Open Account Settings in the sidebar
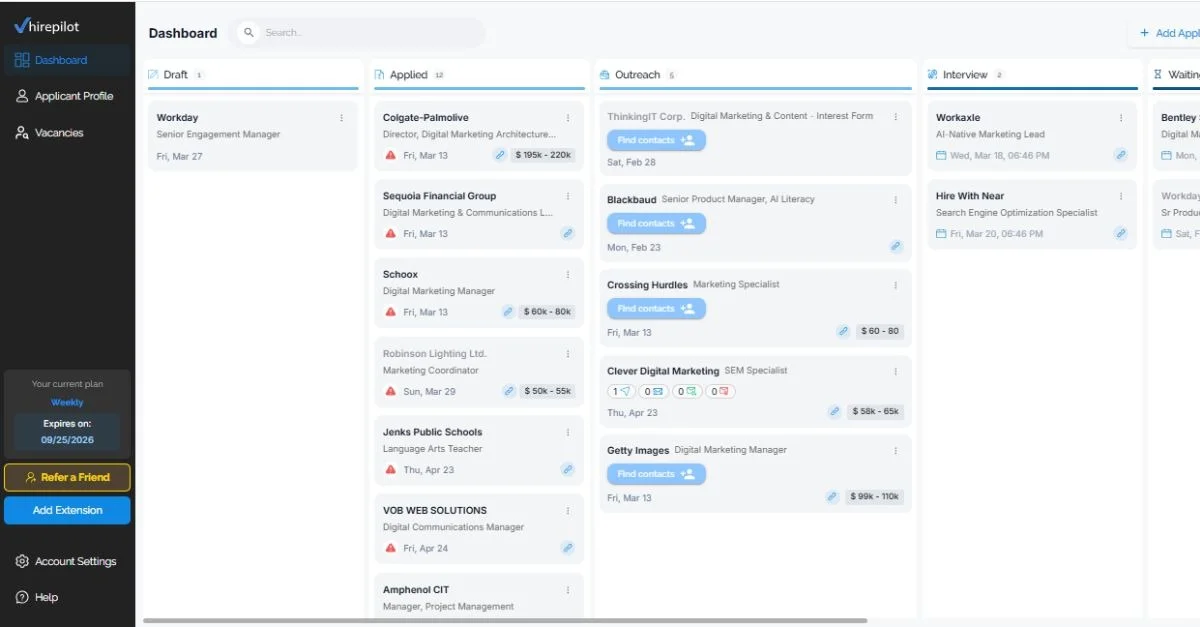This screenshot has height=627, width=1200. click(x=67, y=561)
